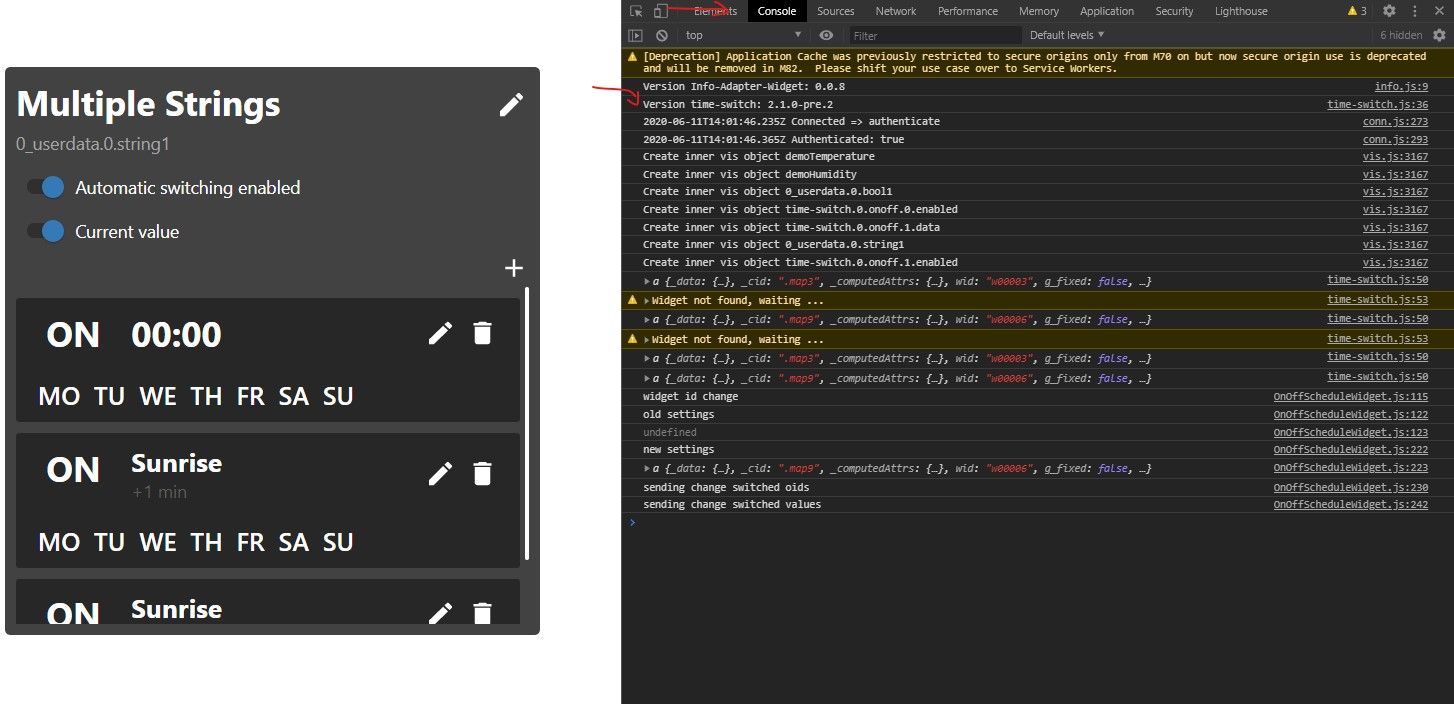The height and width of the screenshot is (704, 1454).
Task: Click the 'old settings' console message
Action: coord(678,414)
